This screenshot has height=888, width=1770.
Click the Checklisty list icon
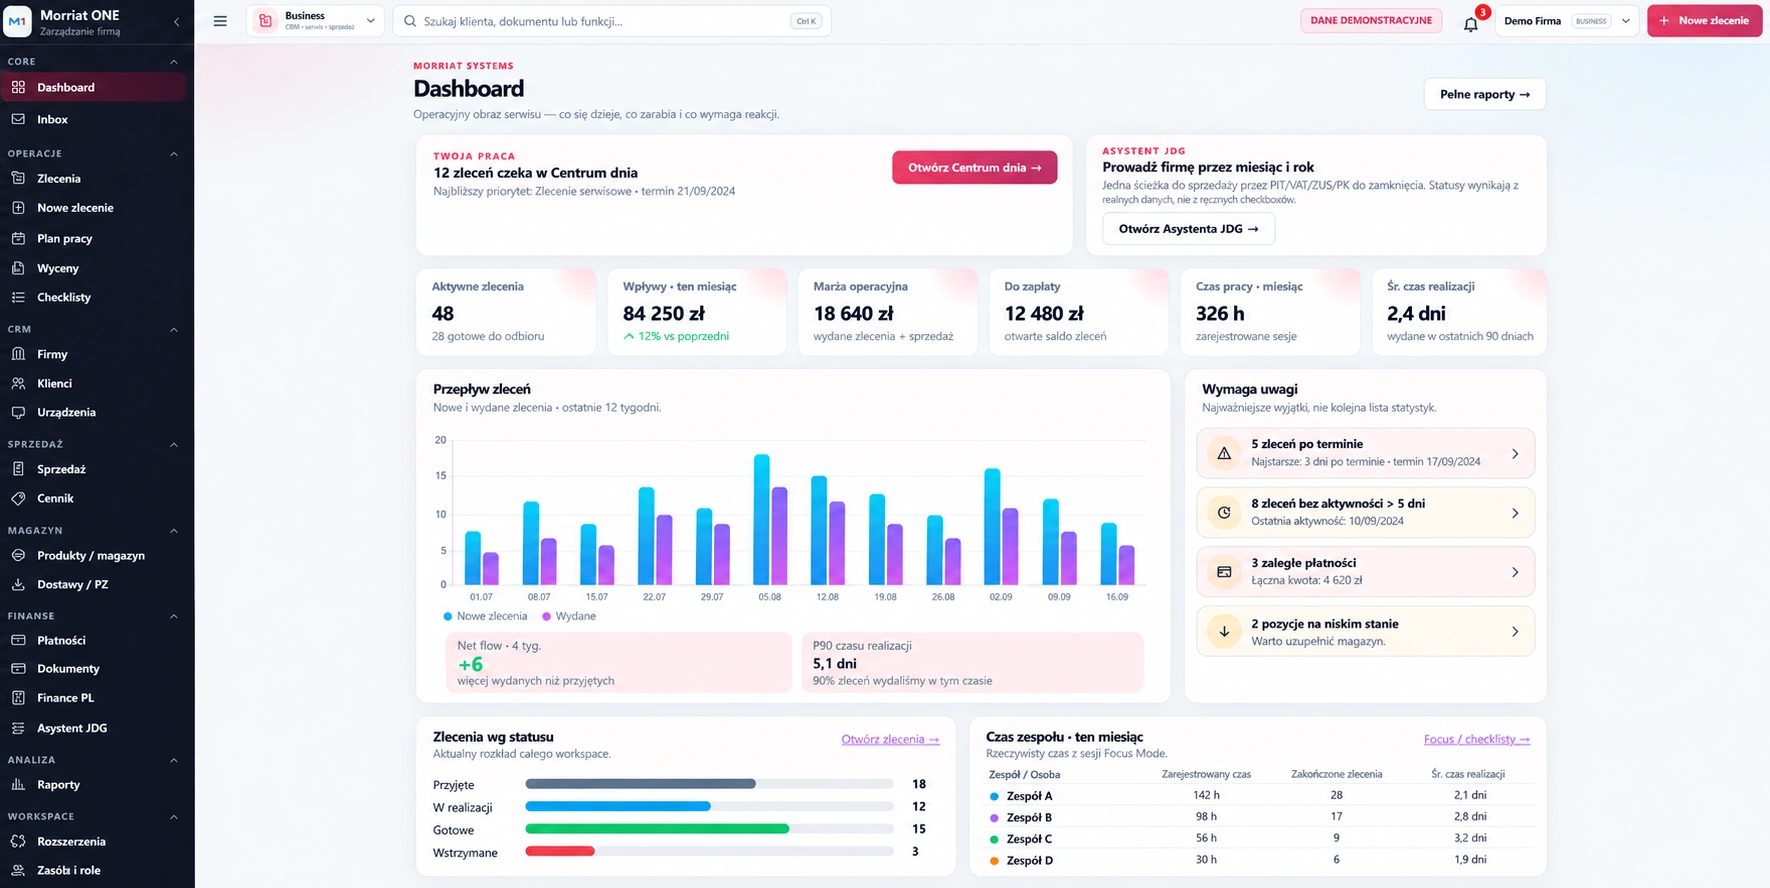click(18, 297)
